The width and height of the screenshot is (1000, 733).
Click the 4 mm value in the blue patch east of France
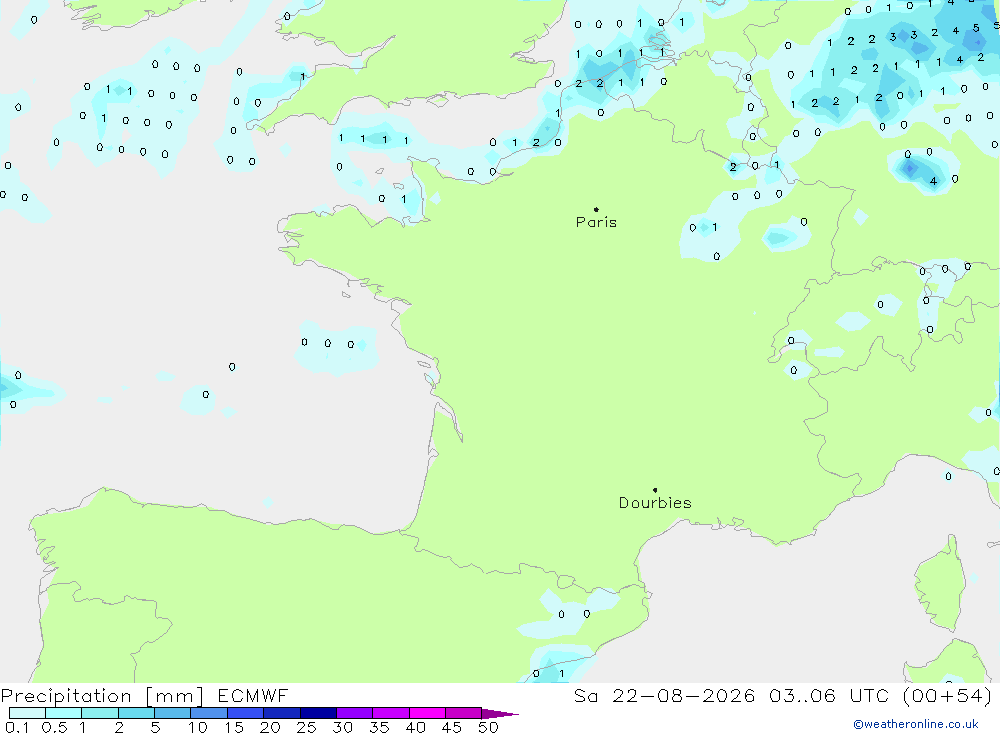coord(933,181)
